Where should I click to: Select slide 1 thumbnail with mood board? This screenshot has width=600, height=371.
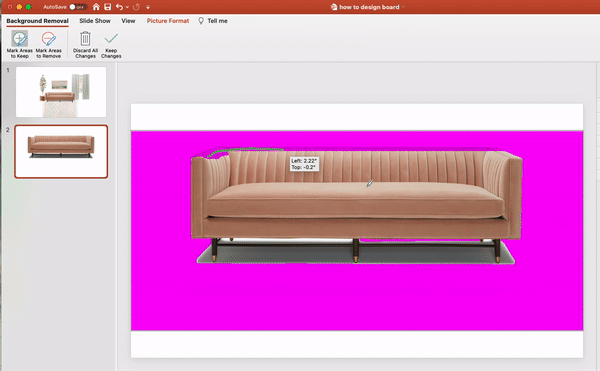click(x=61, y=92)
